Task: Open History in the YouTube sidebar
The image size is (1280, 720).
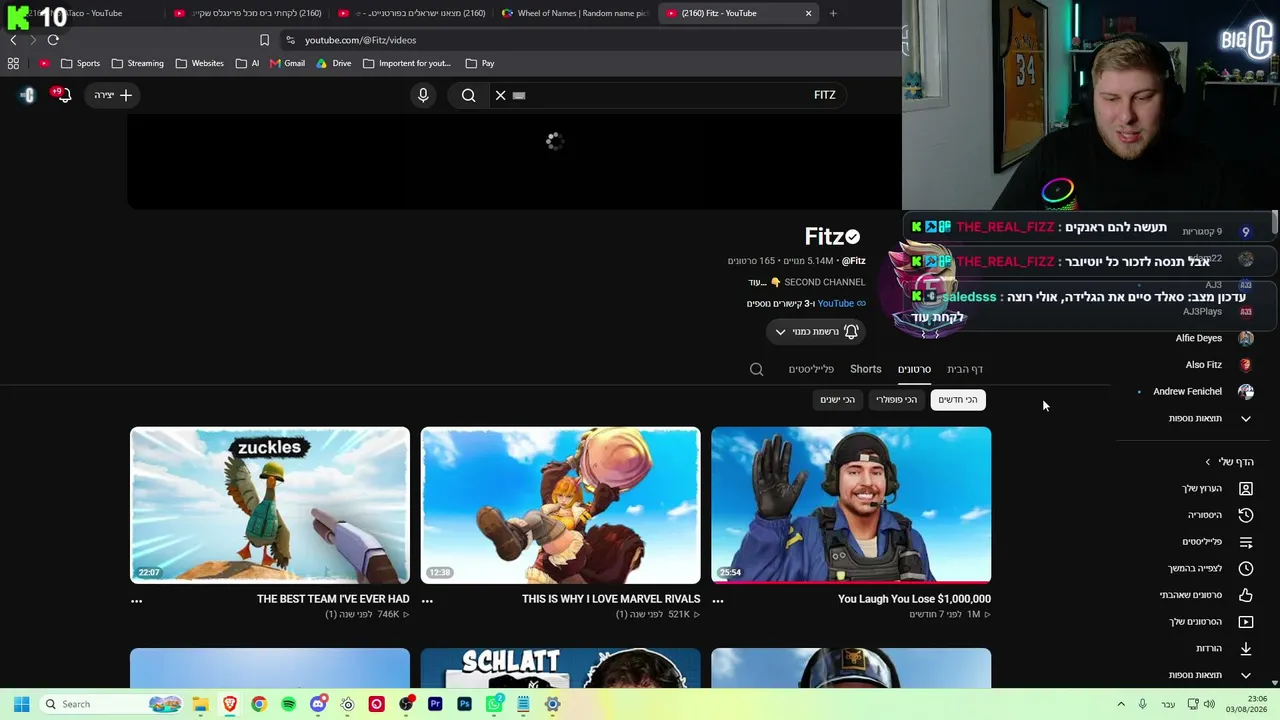Action: (x=1217, y=515)
